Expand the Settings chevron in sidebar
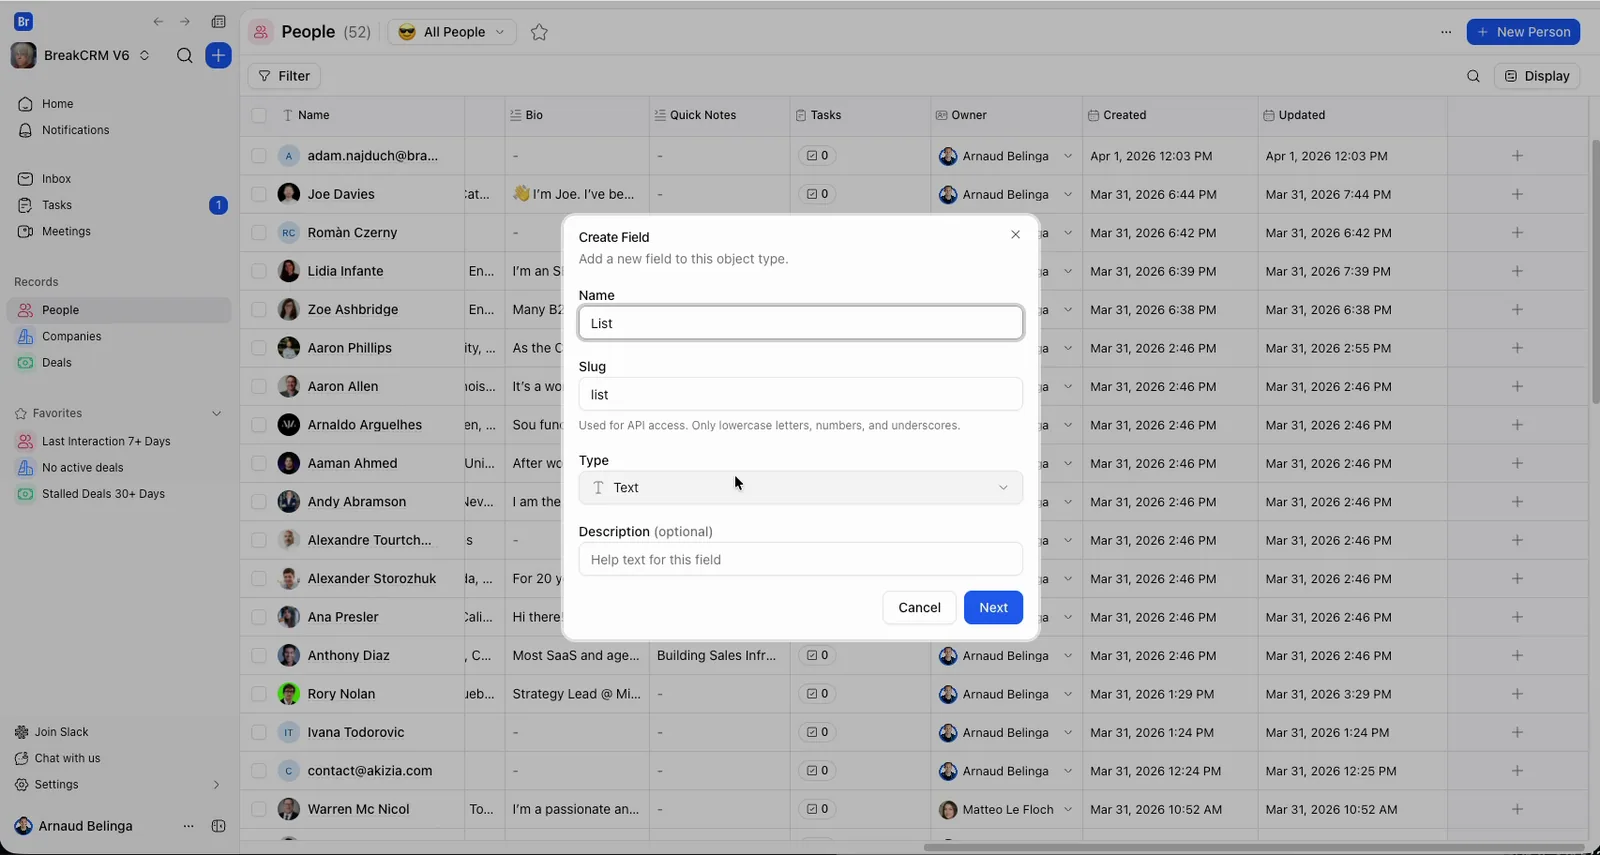The image size is (1600, 855). click(216, 785)
